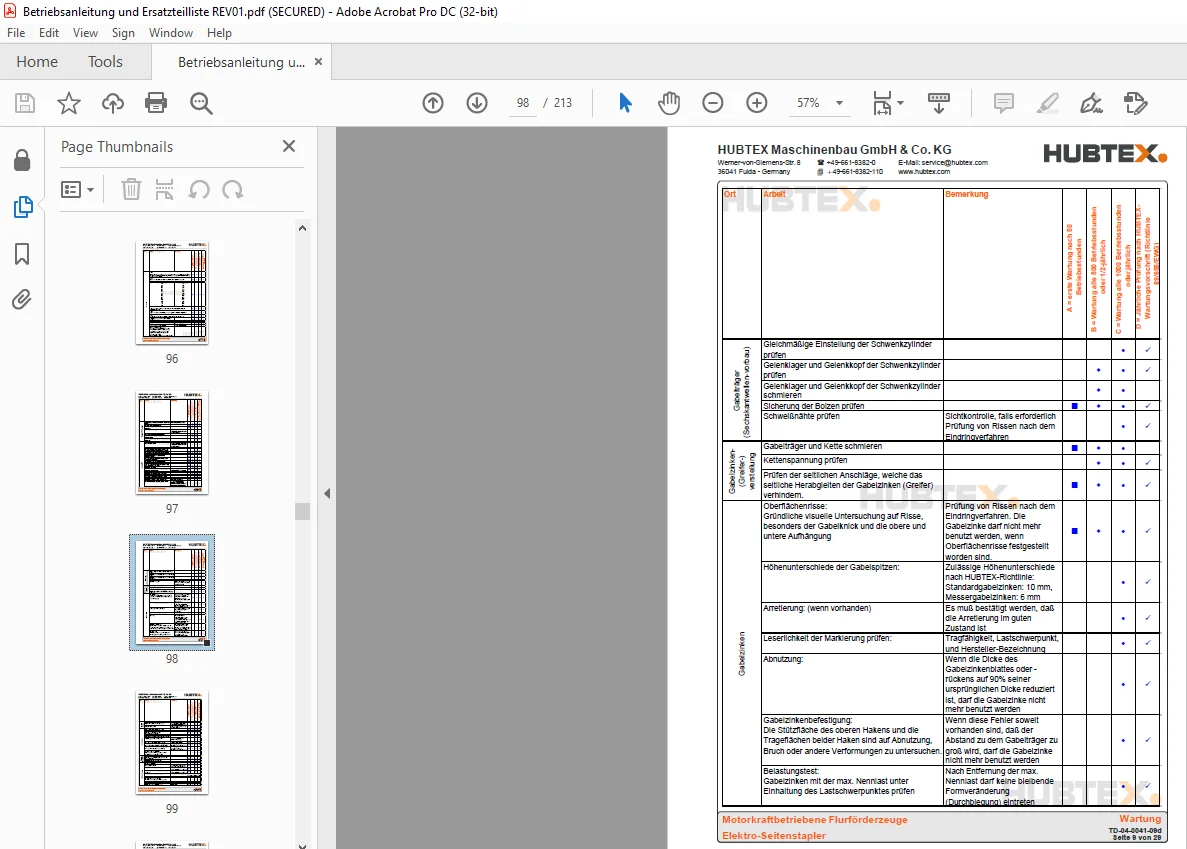1187x849 pixels.
Task: Click thumbnails scrollbar down arrow
Action: pyautogui.click(x=302, y=844)
